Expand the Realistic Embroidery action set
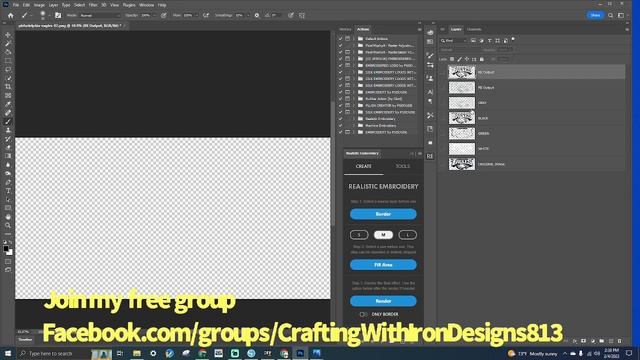Screen dimensions: 640x360 coord(354,119)
